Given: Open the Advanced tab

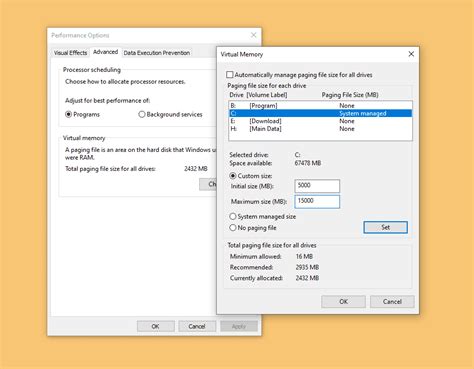Looking at the screenshot, I should 105,52.
